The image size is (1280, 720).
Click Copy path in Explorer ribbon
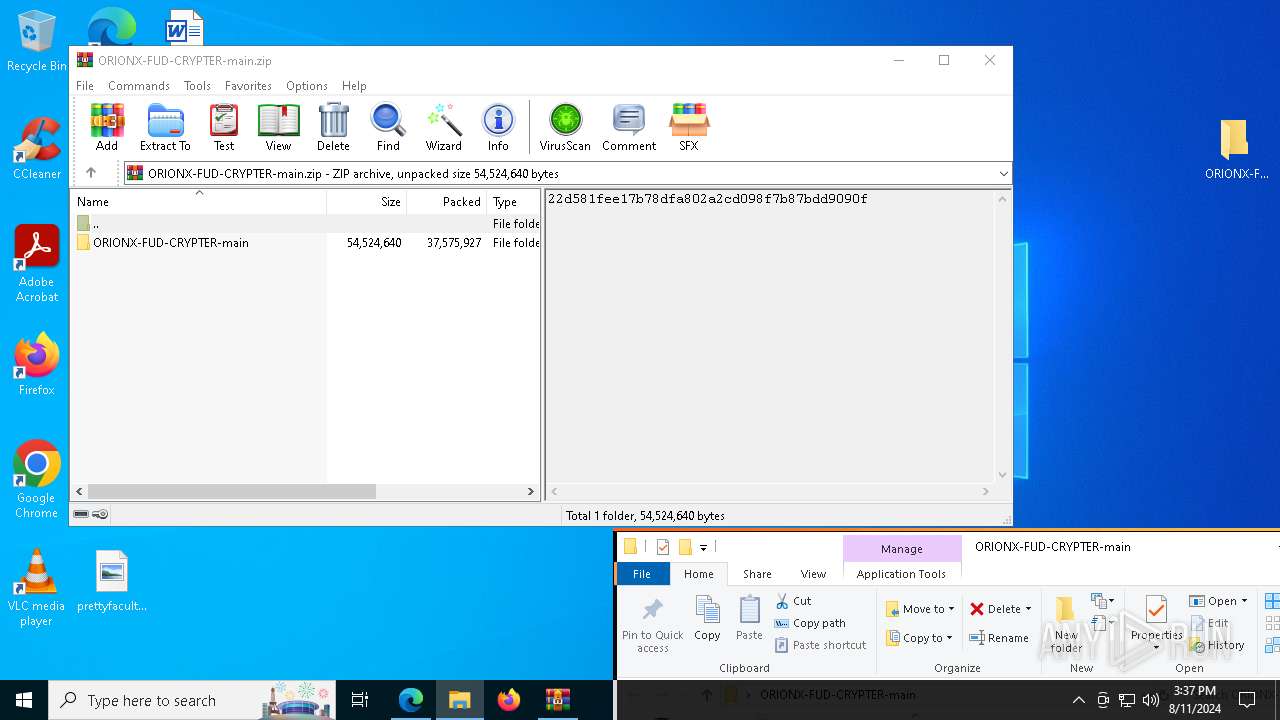809,623
